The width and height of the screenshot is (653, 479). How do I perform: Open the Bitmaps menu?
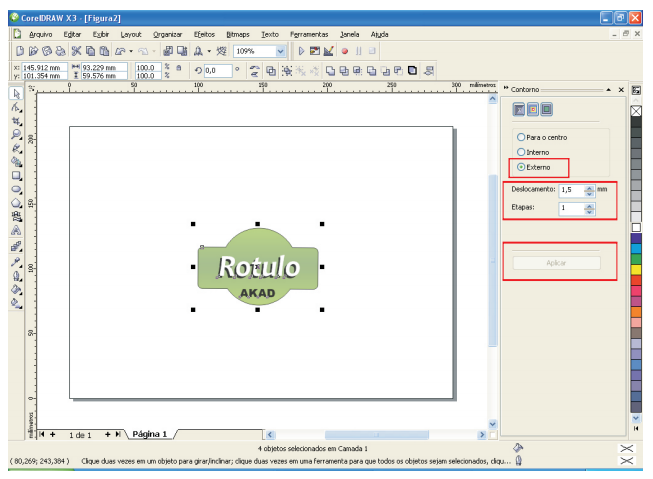[238, 34]
